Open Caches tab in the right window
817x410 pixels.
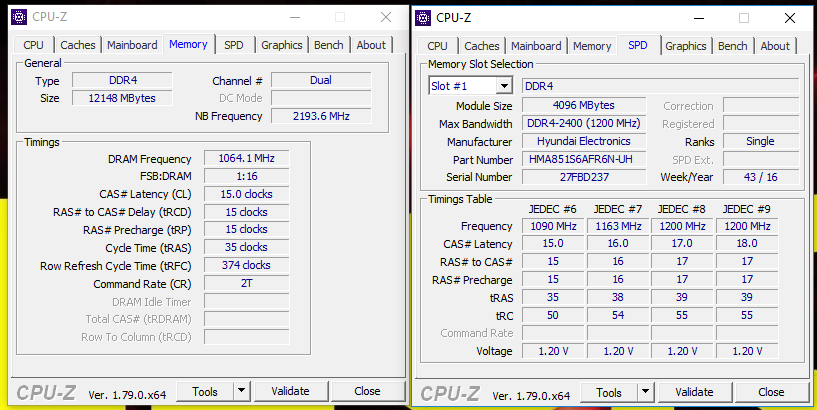pyautogui.click(x=481, y=46)
